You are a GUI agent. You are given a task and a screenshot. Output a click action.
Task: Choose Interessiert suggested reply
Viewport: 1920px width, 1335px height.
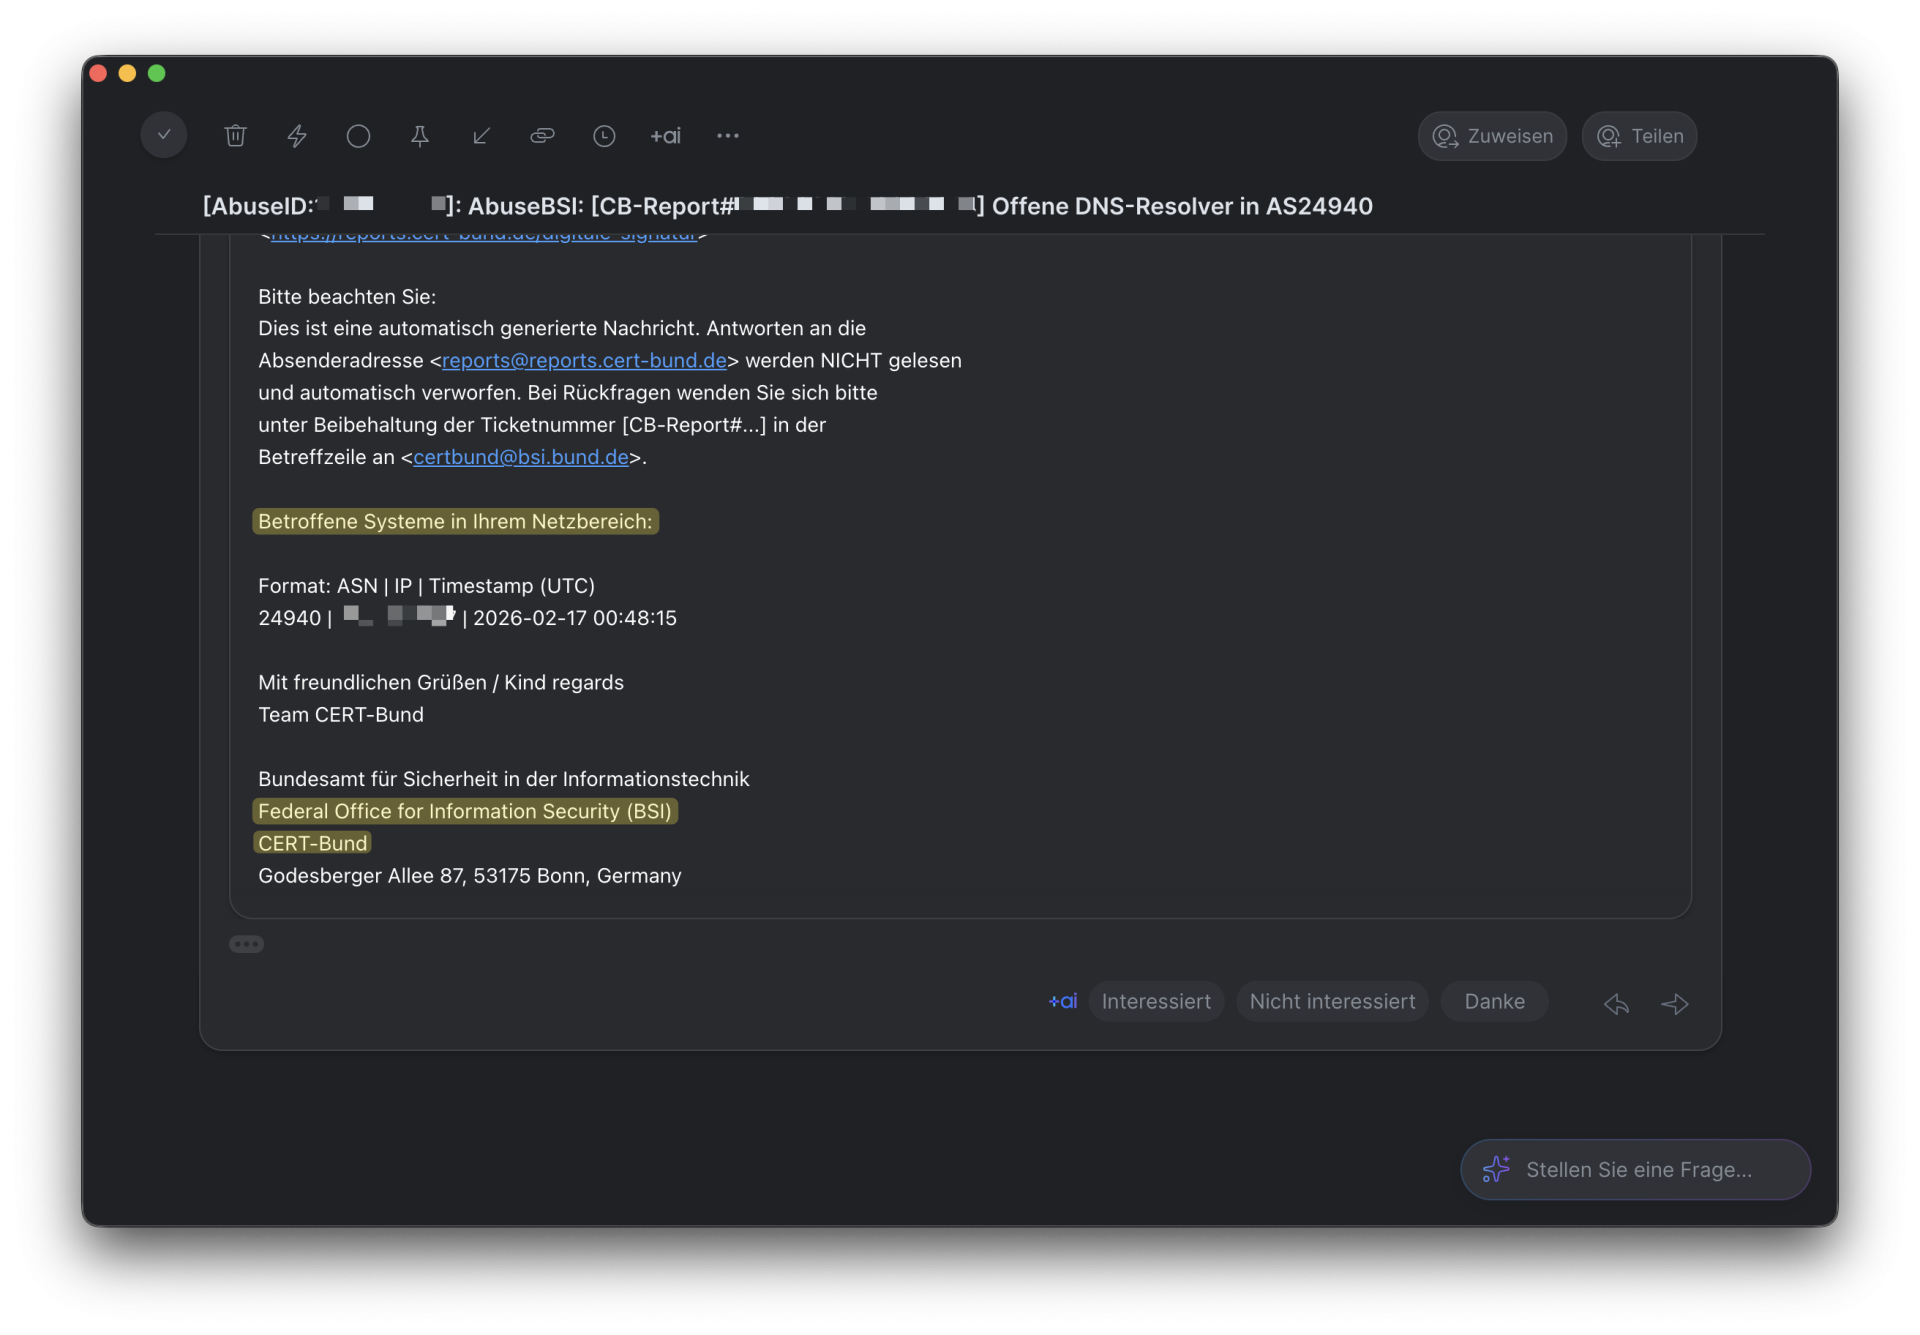pos(1155,1002)
